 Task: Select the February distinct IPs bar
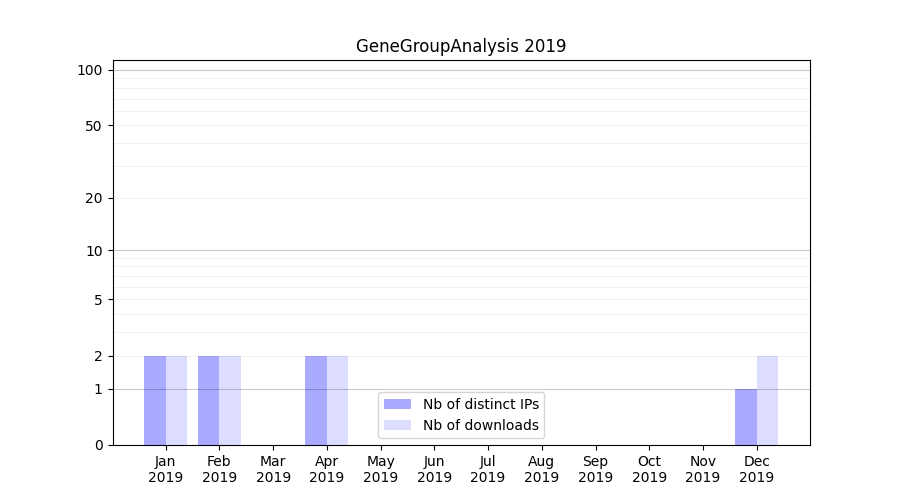(x=208, y=400)
